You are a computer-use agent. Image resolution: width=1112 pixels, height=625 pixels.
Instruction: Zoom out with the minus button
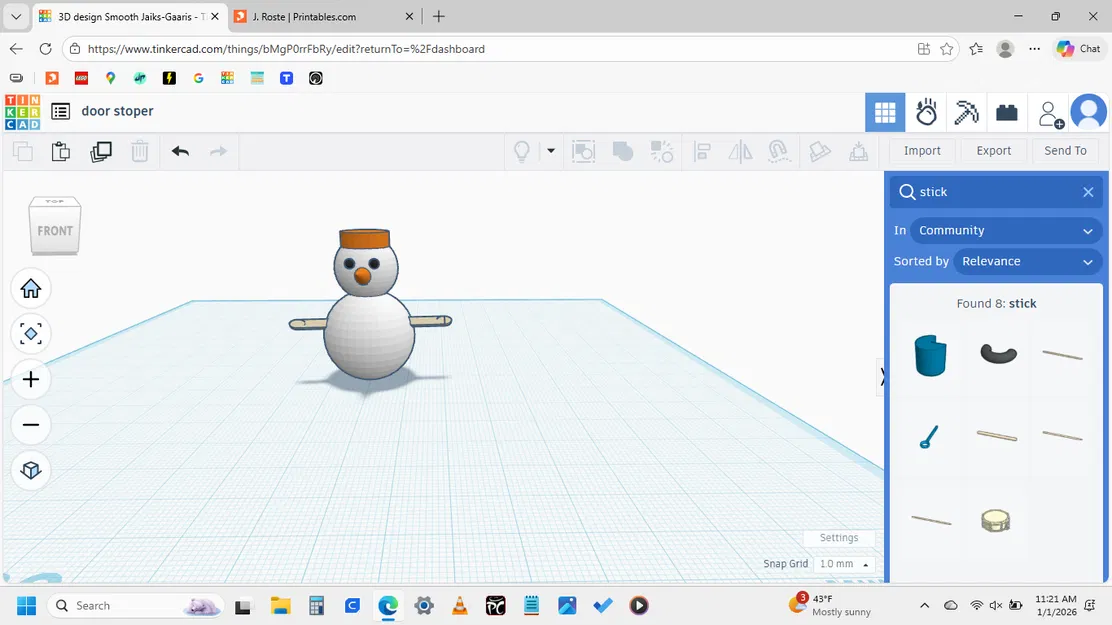pos(30,425)
